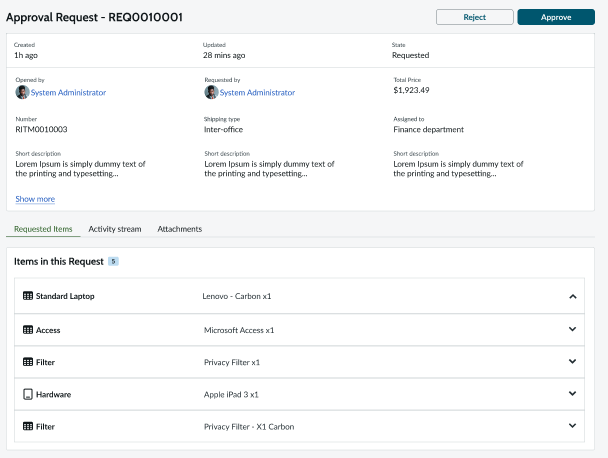Viewport: 608px width, 458px height.
Task: Click the Hardware item label
Action: [54, 395]
